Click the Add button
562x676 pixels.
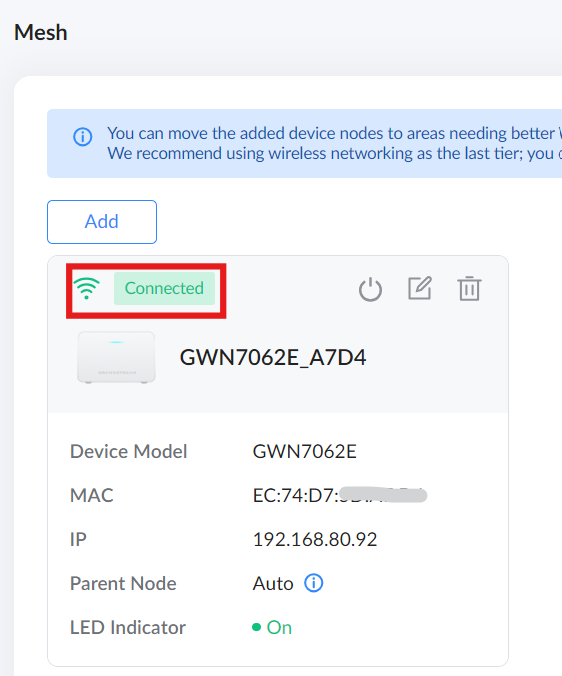click(102, 222)
